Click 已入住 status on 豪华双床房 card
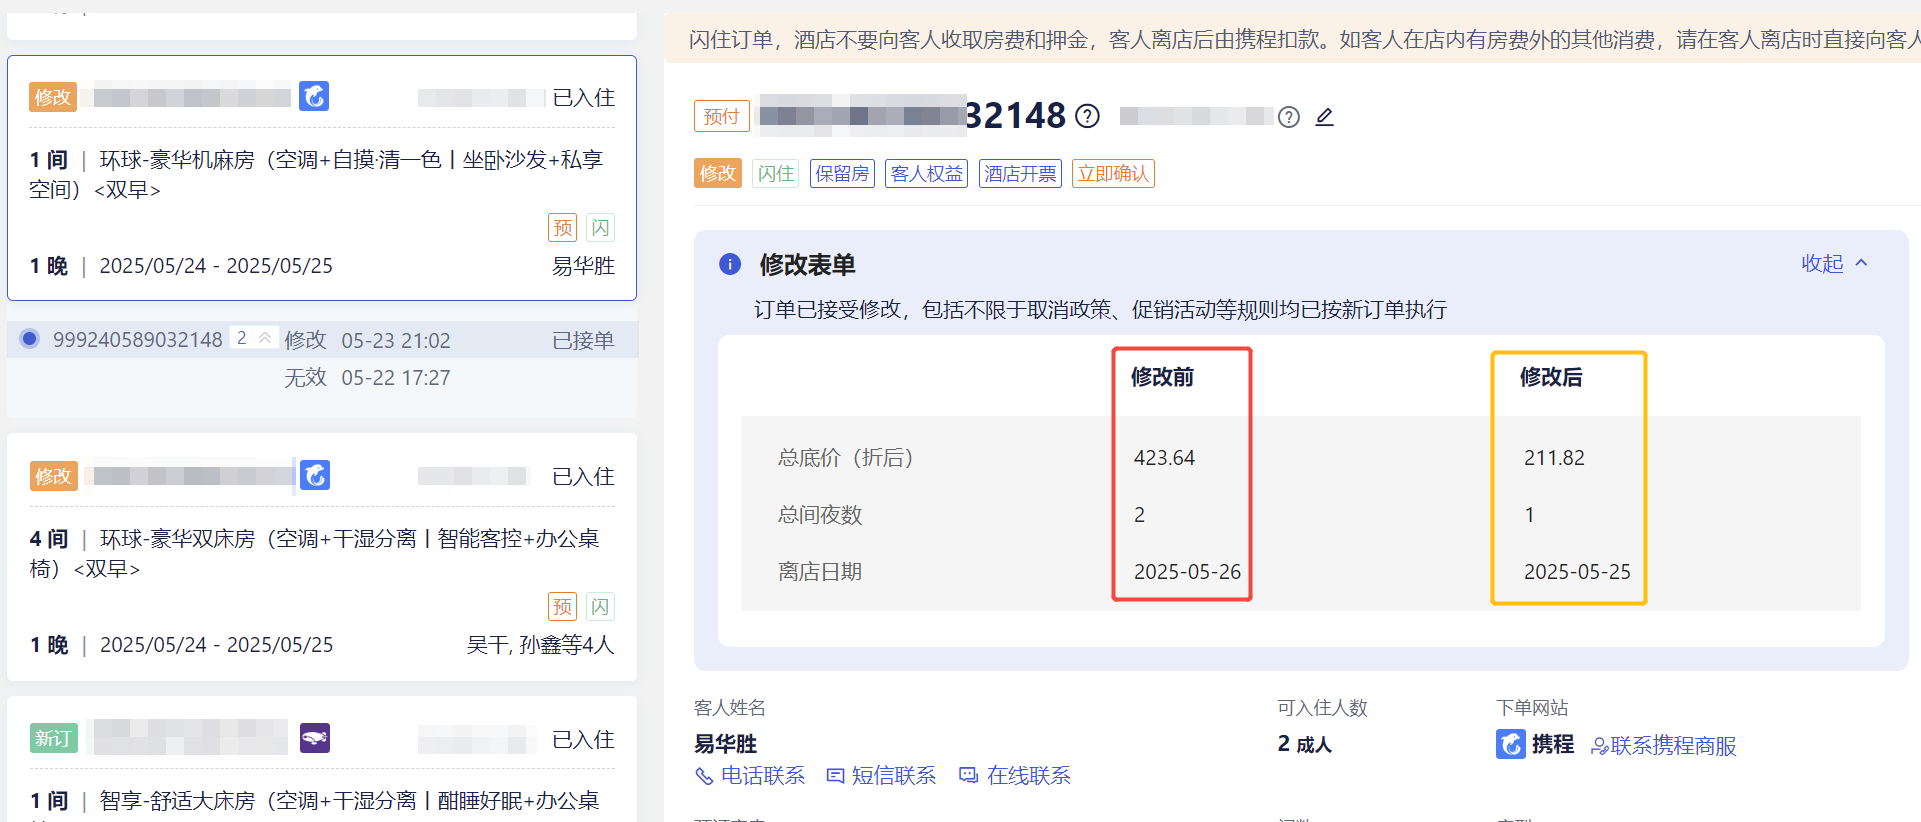The image size is (1921, 822). 584,476
